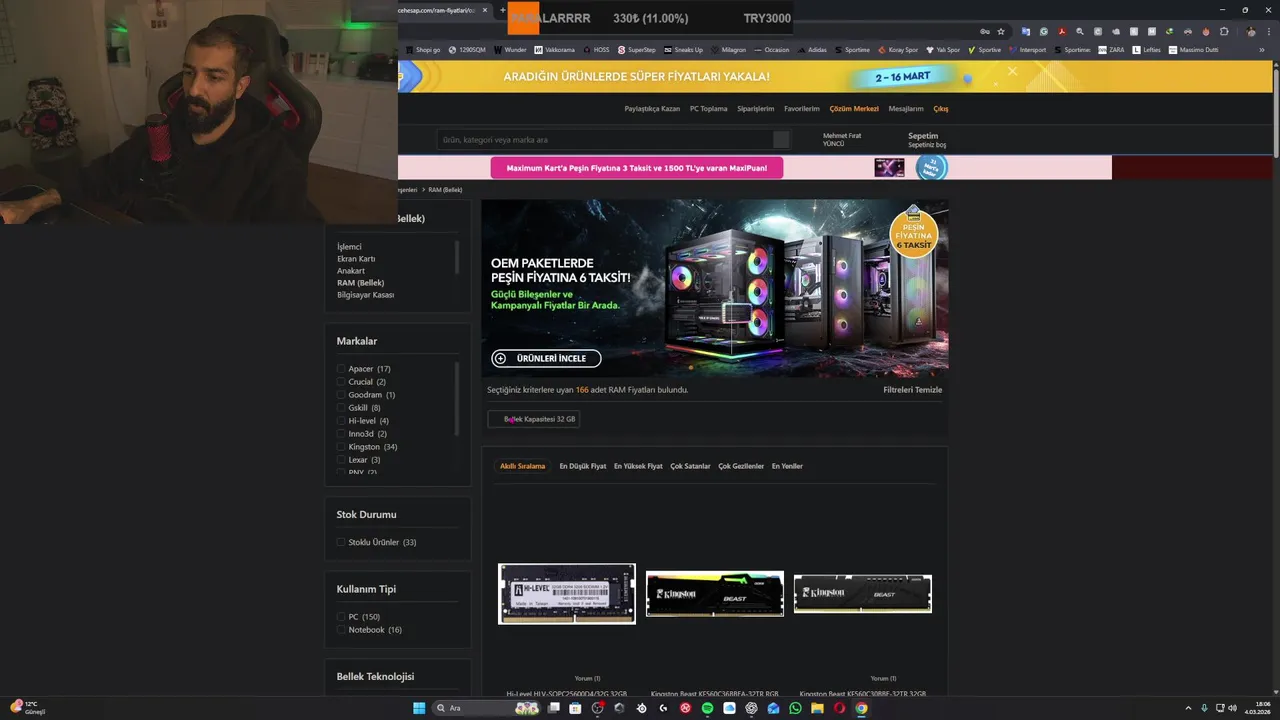Click the product search input field
The height and width of the screenshot is (720, 1280).
click(x=605, y=140)
